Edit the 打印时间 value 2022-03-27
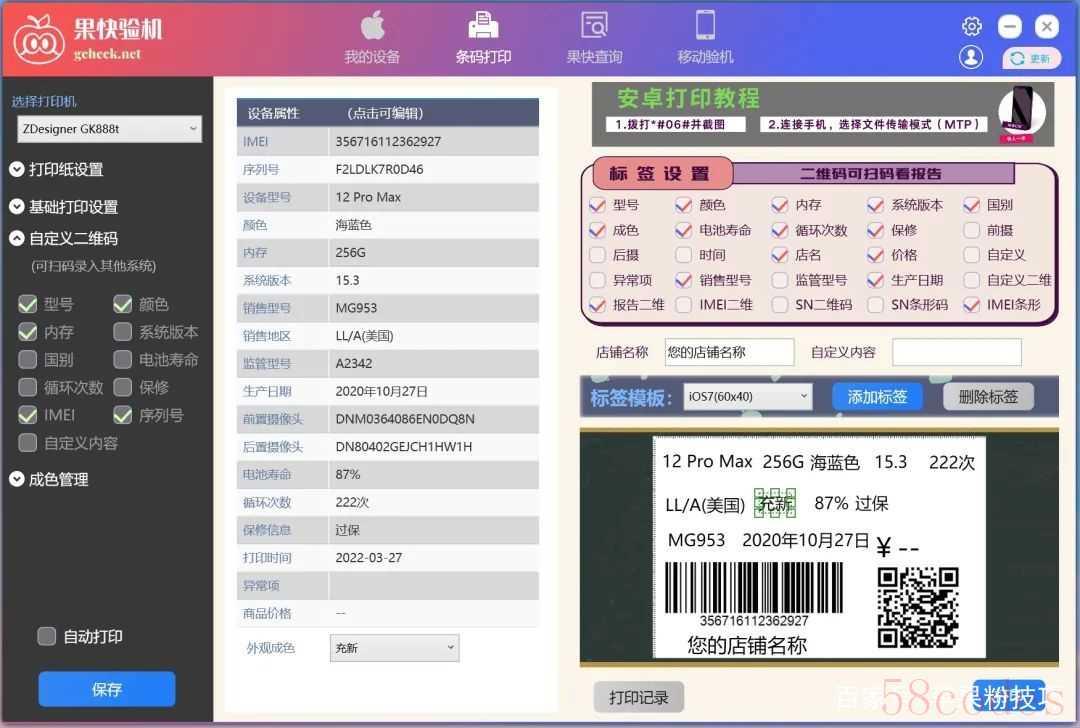The image size is (1080, 728). pyautogui.click(x=433, y=558)
